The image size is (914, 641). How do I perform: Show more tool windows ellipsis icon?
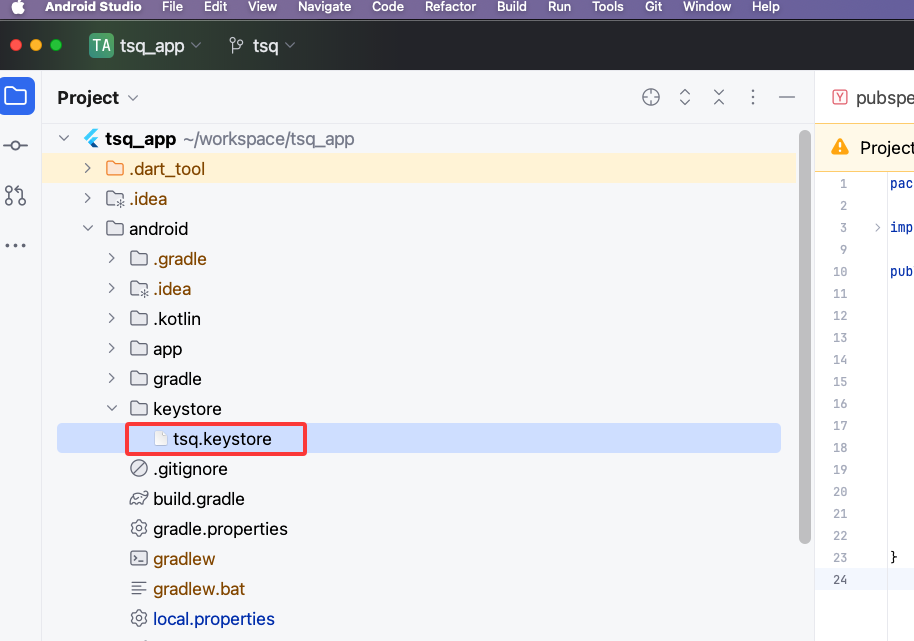click(x=16, y=245)
